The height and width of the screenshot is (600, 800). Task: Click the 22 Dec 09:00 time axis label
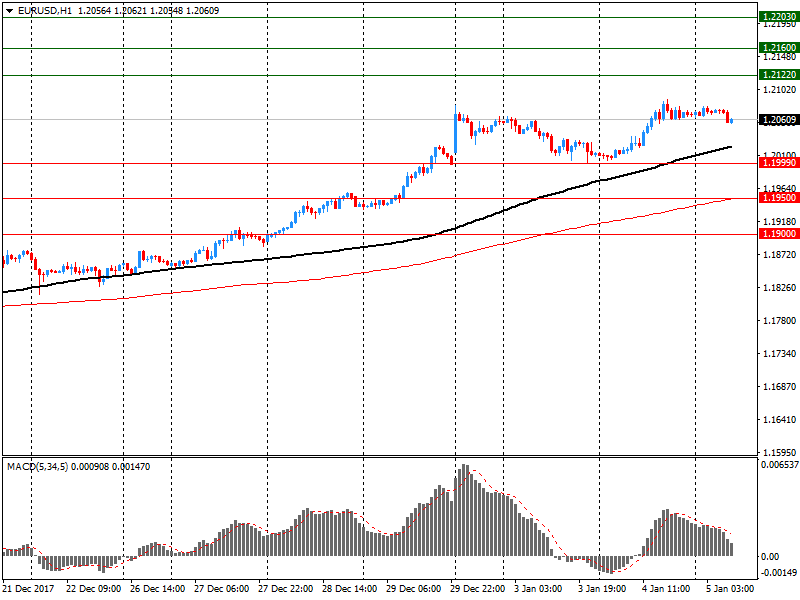tap(94, 589)
